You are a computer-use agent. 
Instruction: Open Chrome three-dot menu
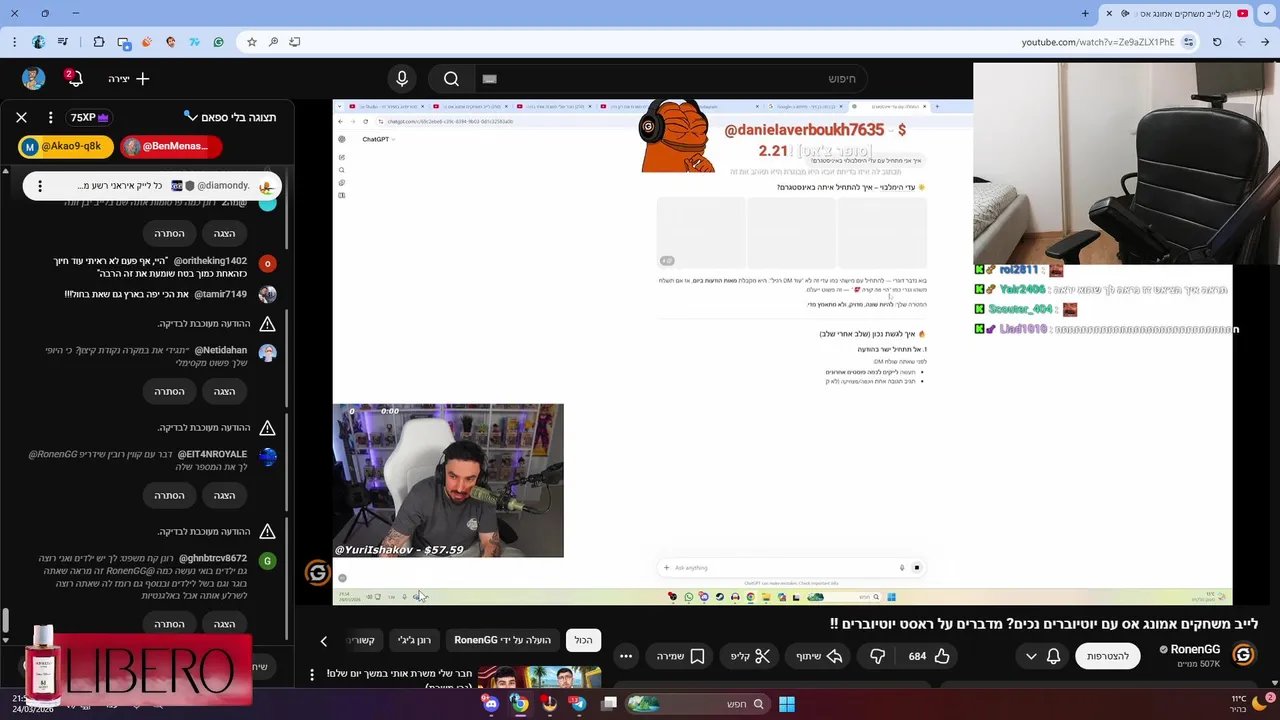14,42
